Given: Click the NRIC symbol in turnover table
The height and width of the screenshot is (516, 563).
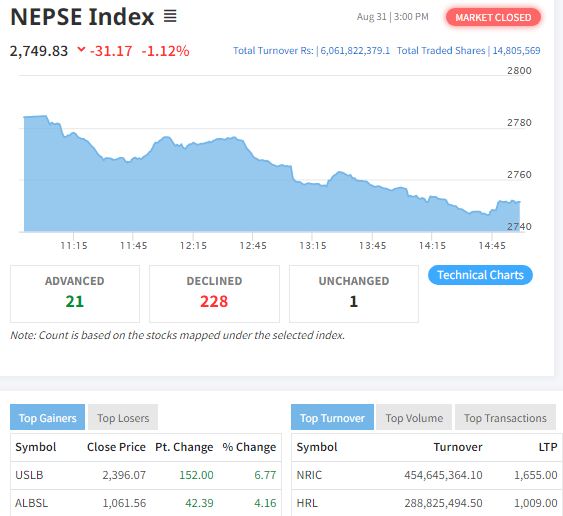Looking at the screenshot, I should [309, 475].
